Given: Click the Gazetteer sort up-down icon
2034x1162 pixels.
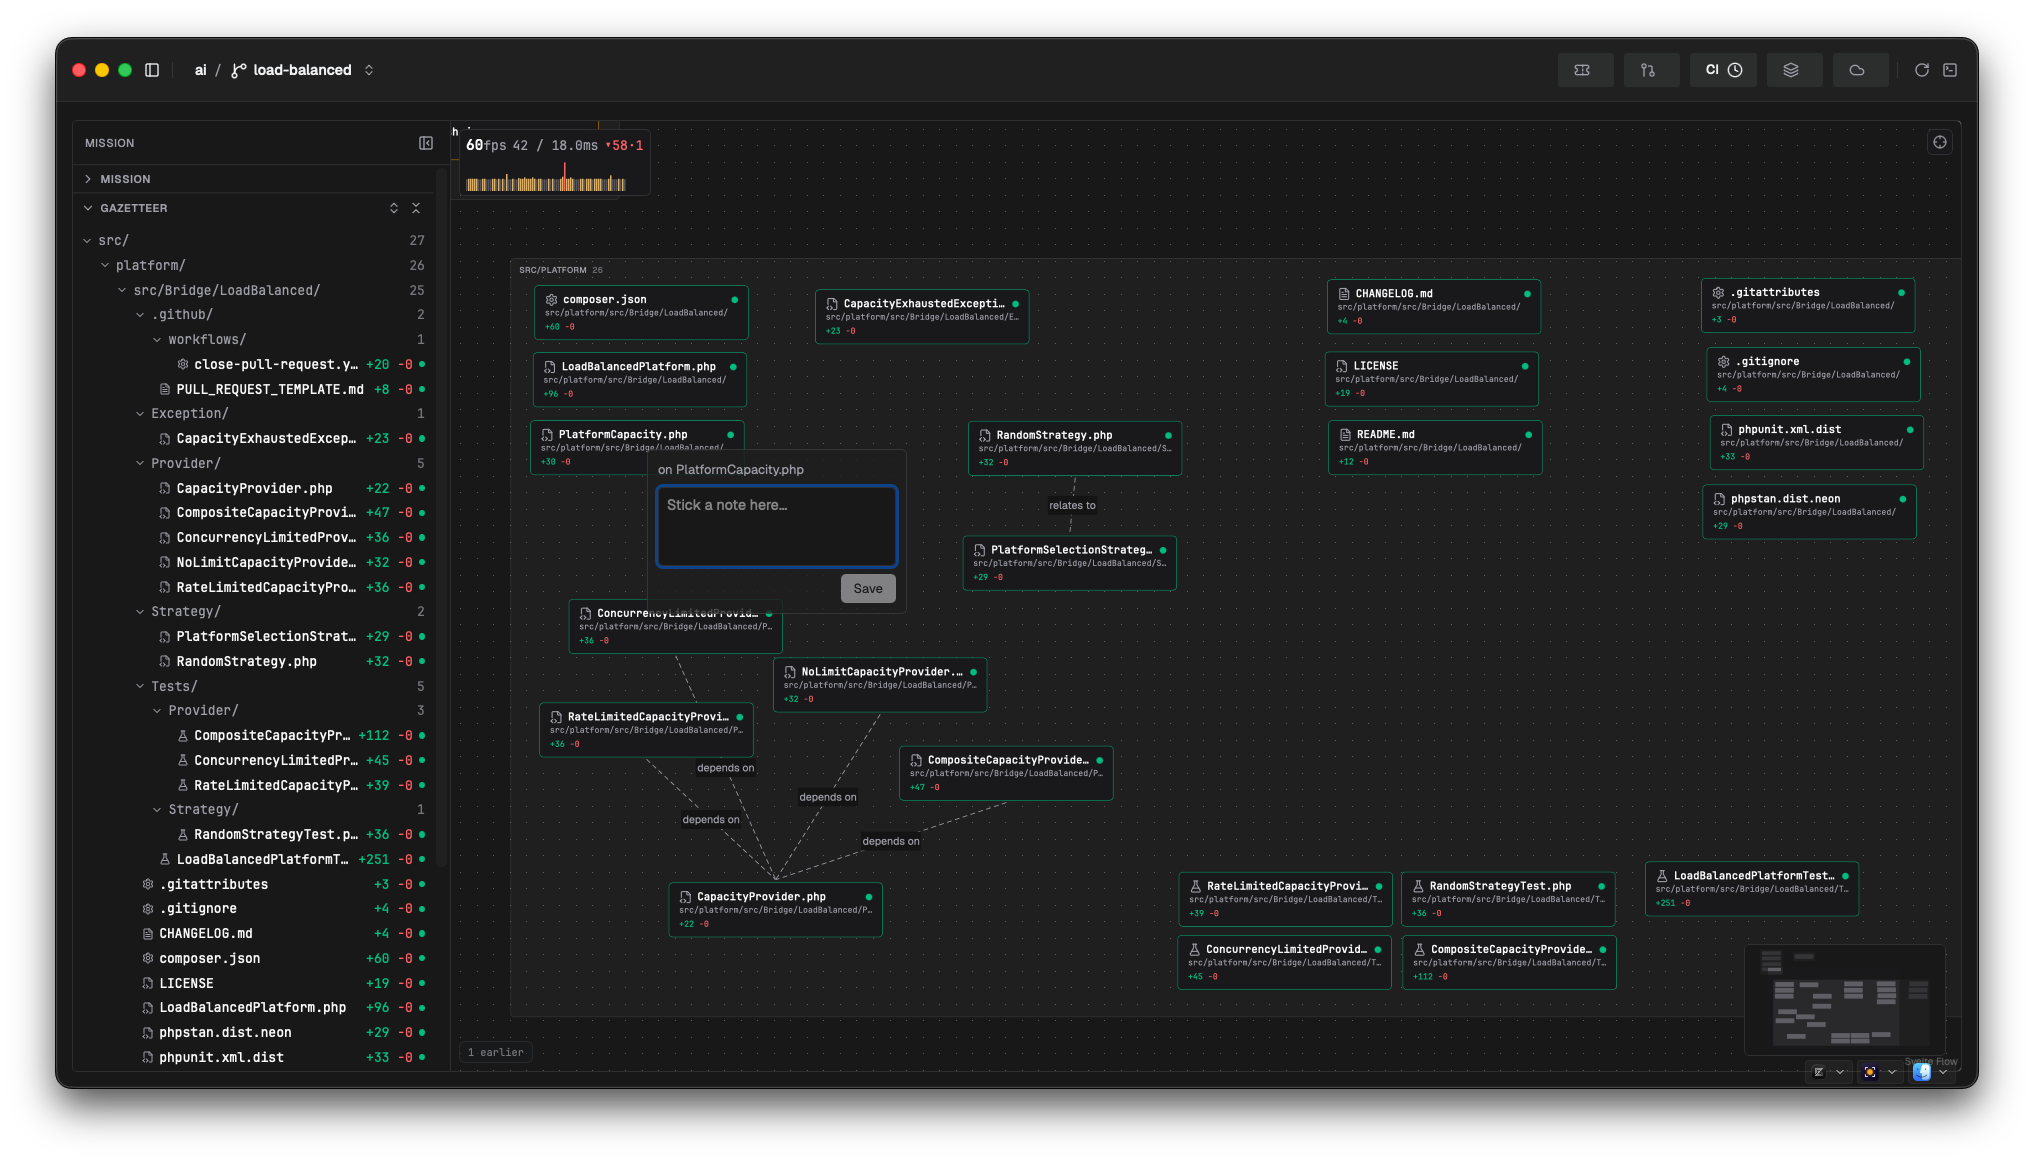Looking at the screenshot, I should coord(394,208).
